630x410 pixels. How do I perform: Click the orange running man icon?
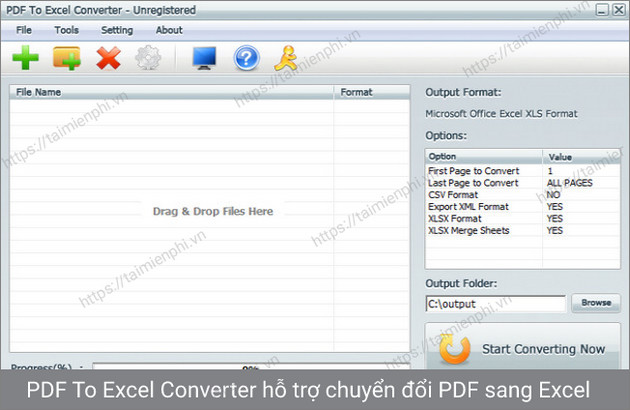coord(286,58)
